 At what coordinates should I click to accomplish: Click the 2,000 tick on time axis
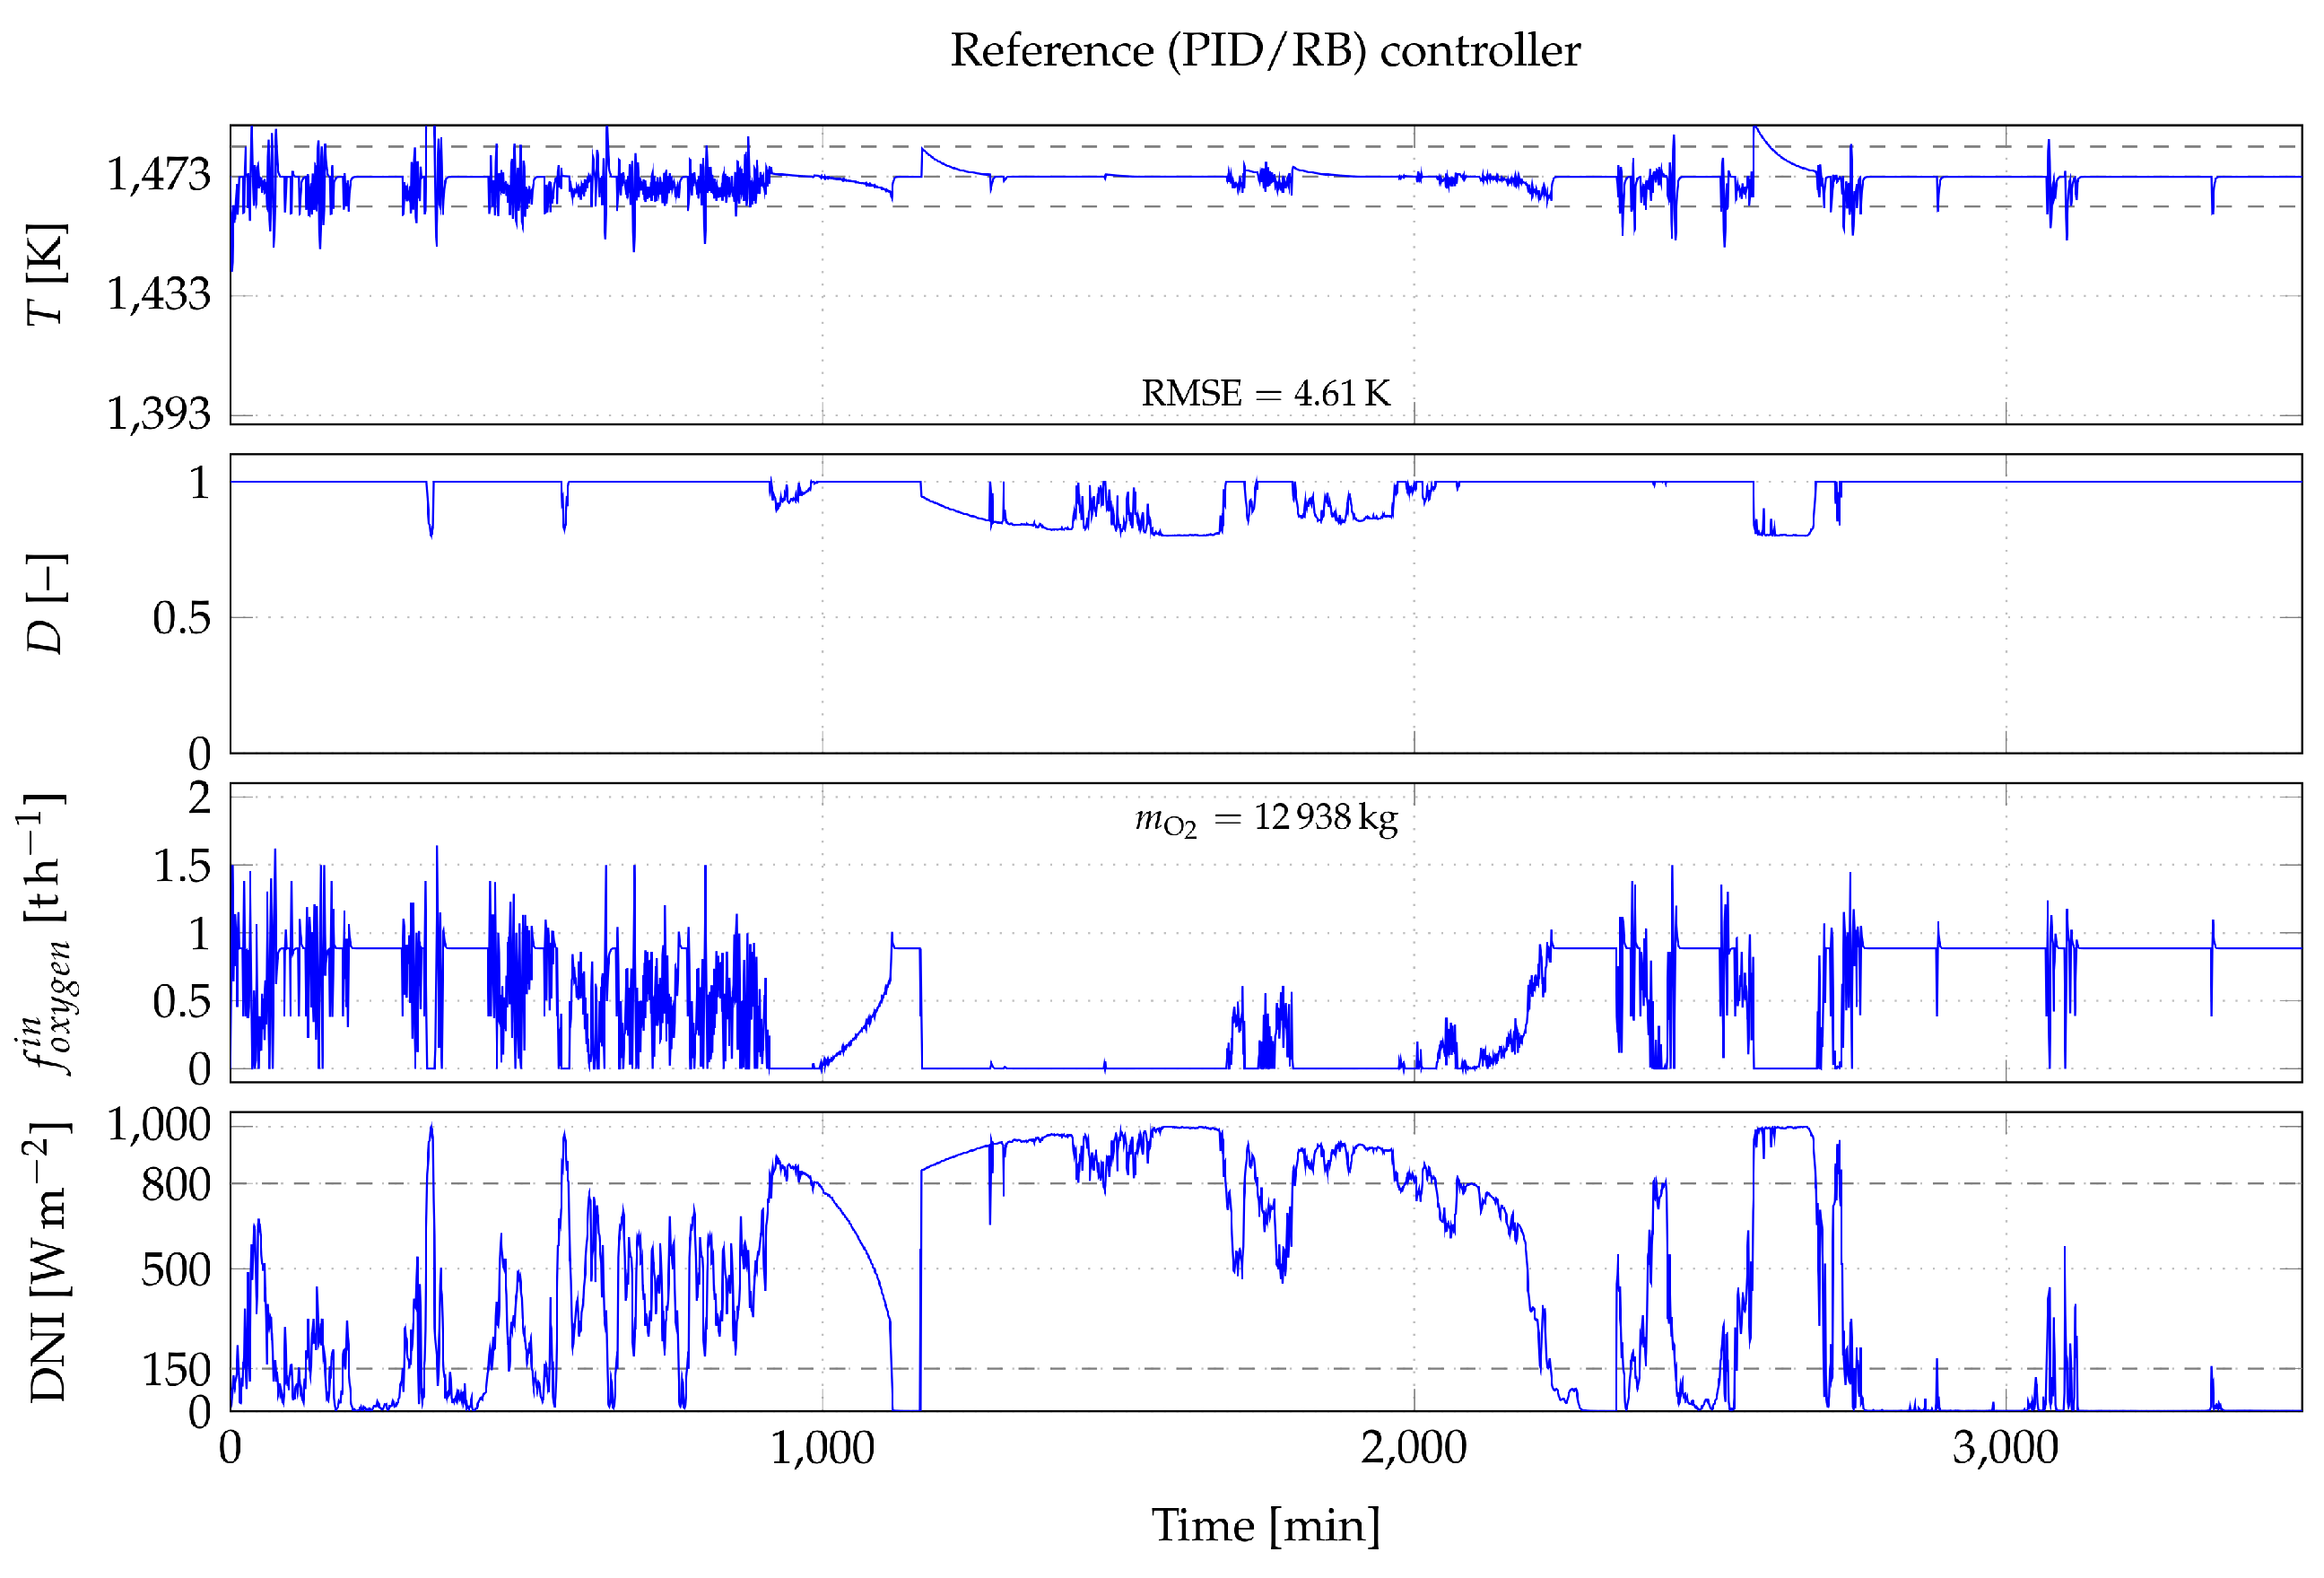(x=1413, y=1448)
